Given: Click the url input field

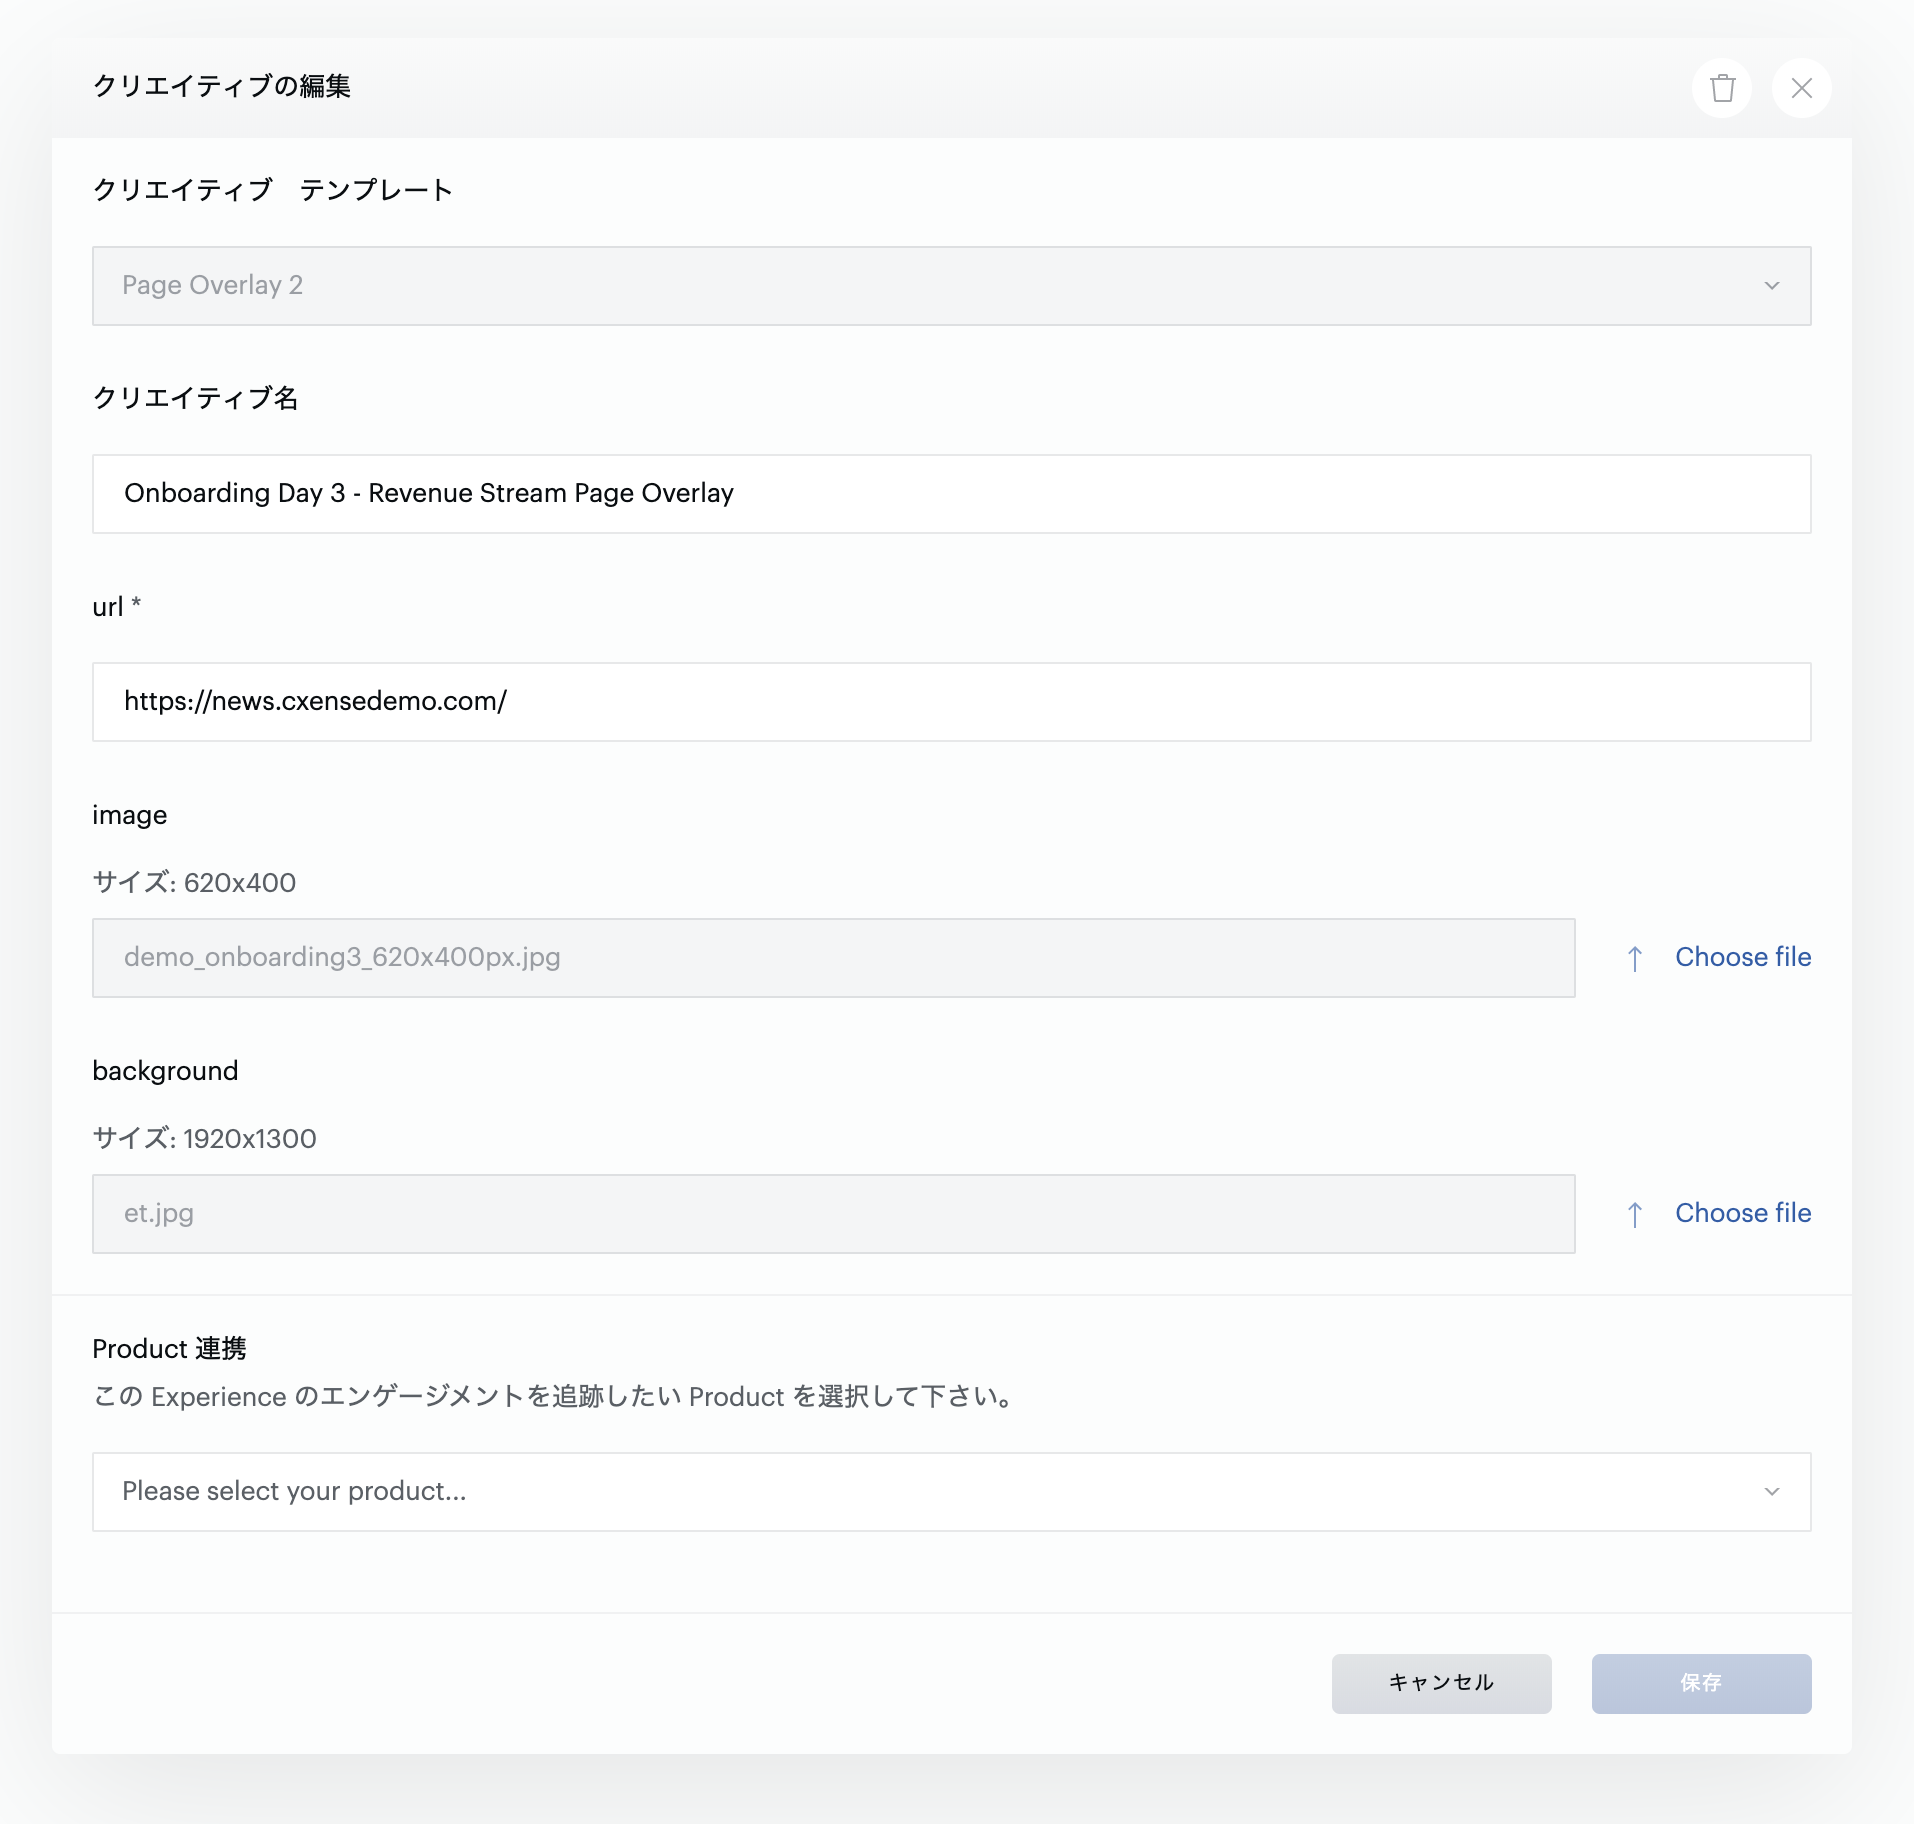Looking at the screenshot, I should (x=952, y=702).
